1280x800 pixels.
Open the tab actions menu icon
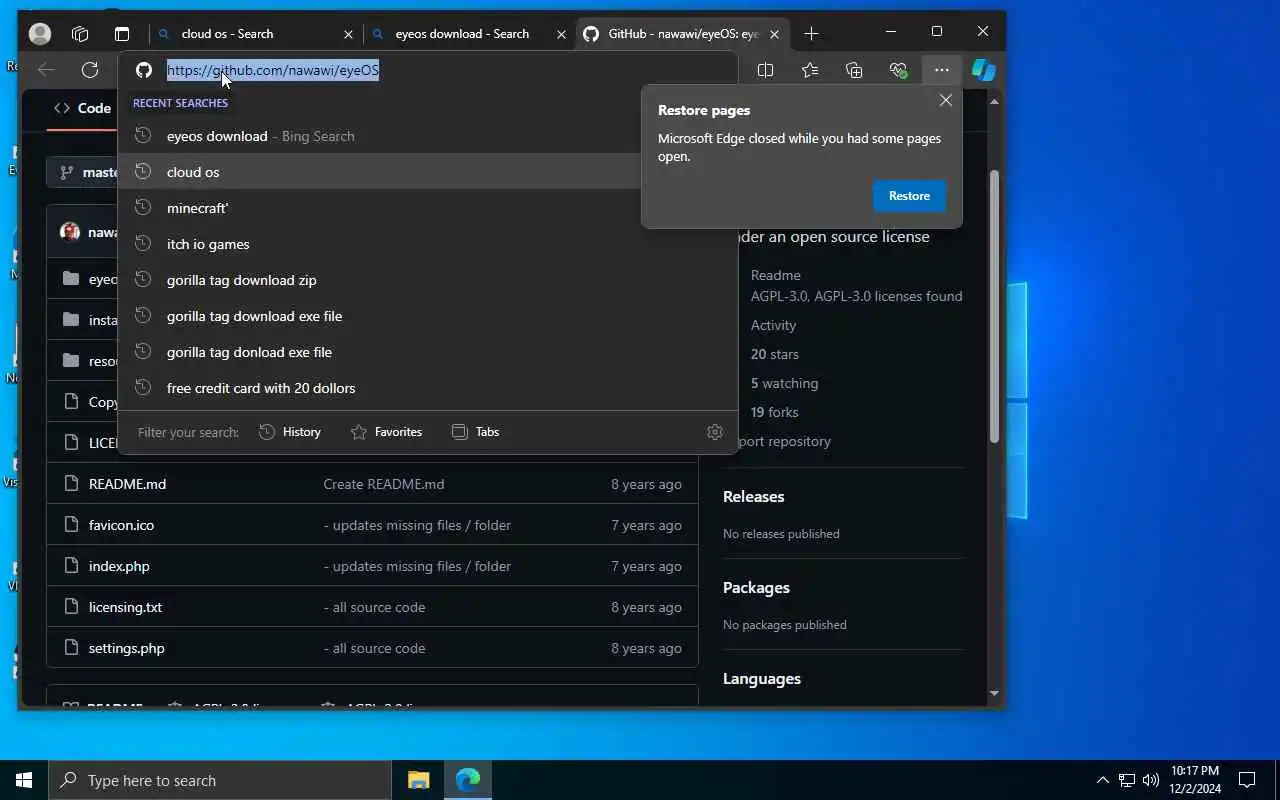point(122,34)
